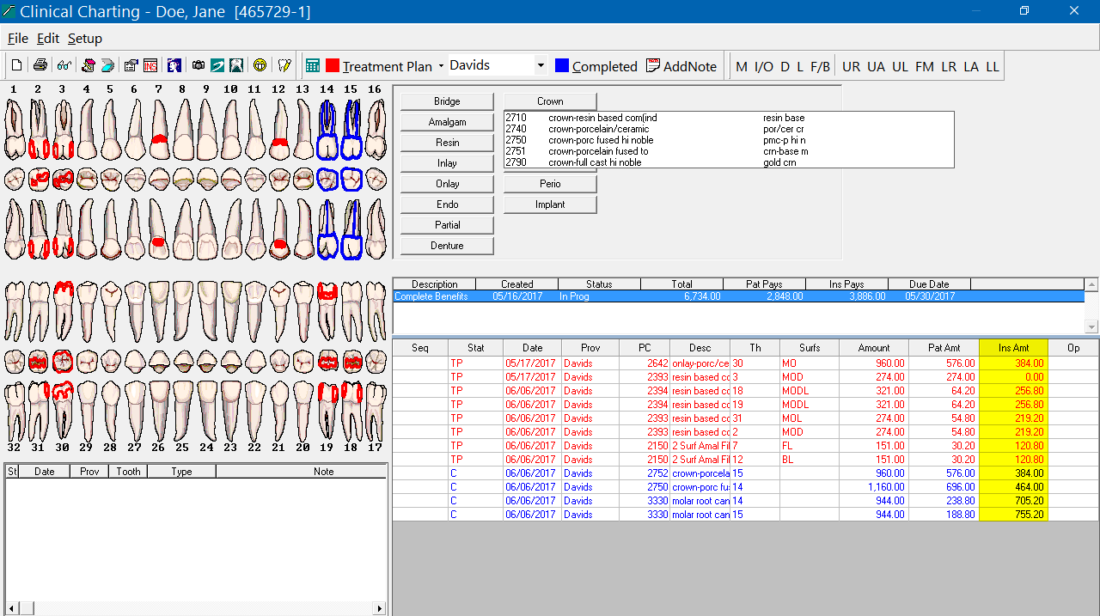Click the Endo procedure button
Viewport: 1100px width, 616px height.
tap(447, 204)
